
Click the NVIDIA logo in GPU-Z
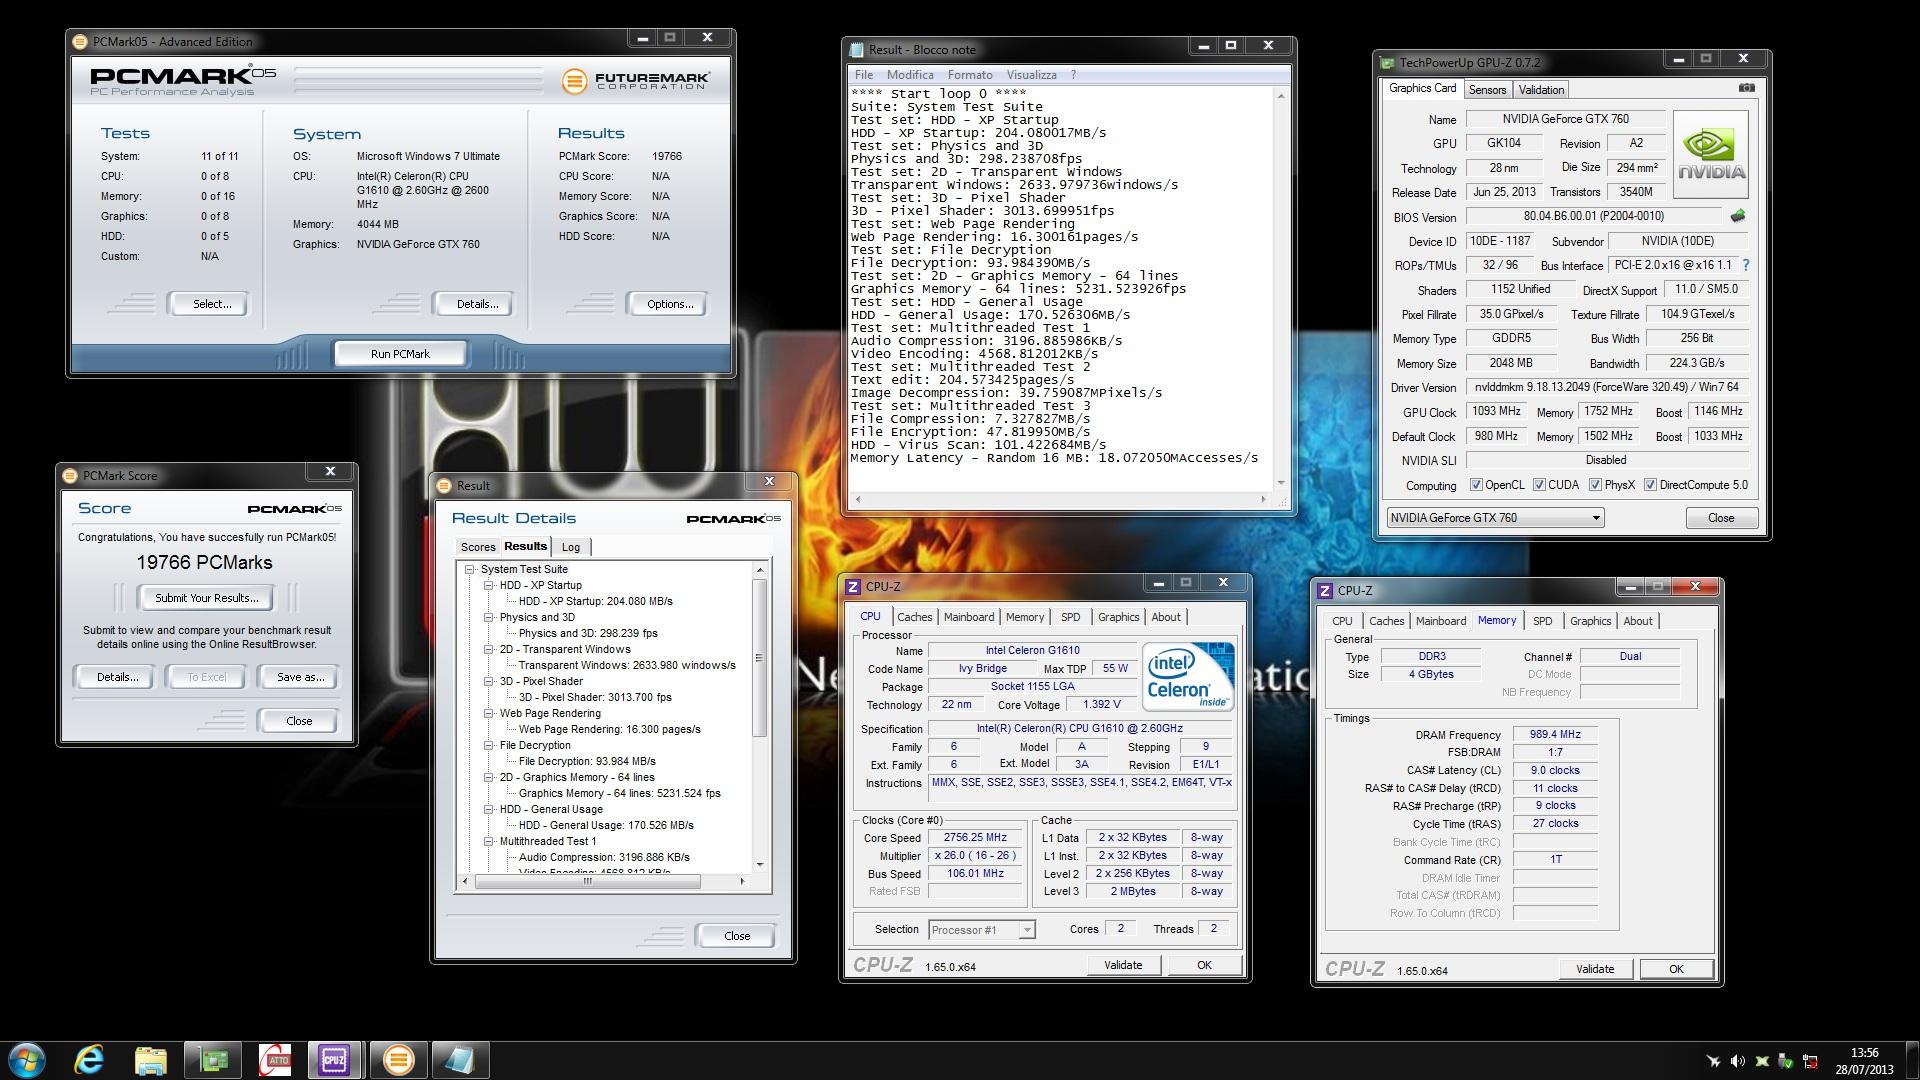coord(1711,154)
